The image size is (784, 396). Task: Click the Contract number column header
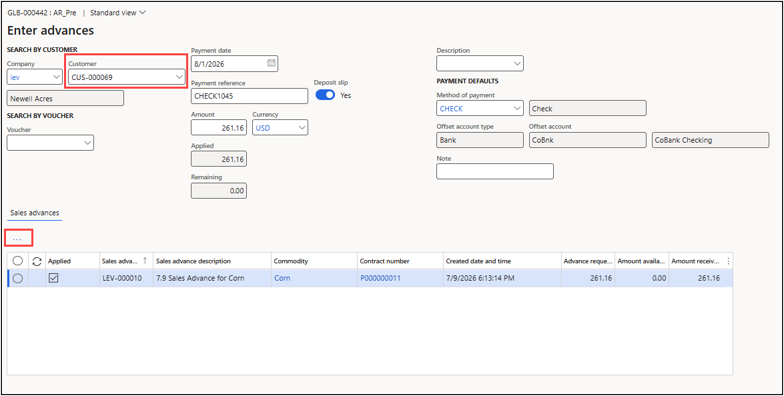click(x=400, y=261)
